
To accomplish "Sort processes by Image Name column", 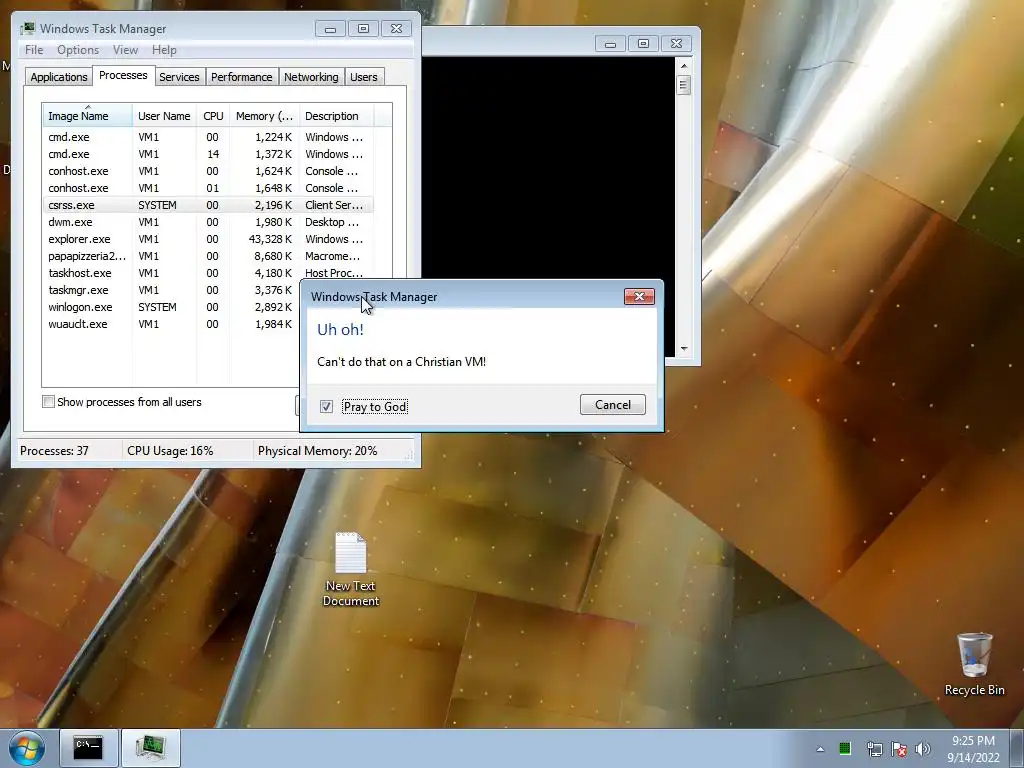I will [x=88, y=116].
